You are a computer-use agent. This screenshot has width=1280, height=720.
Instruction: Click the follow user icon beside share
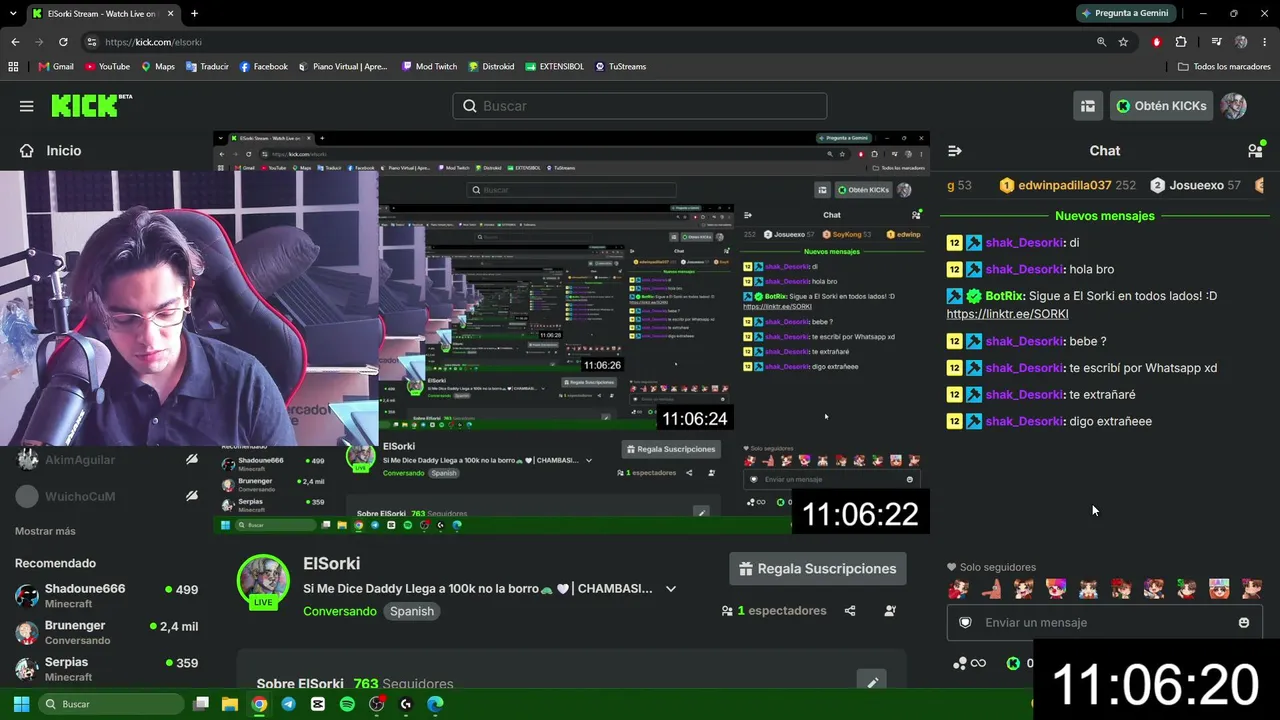[890, 611]
